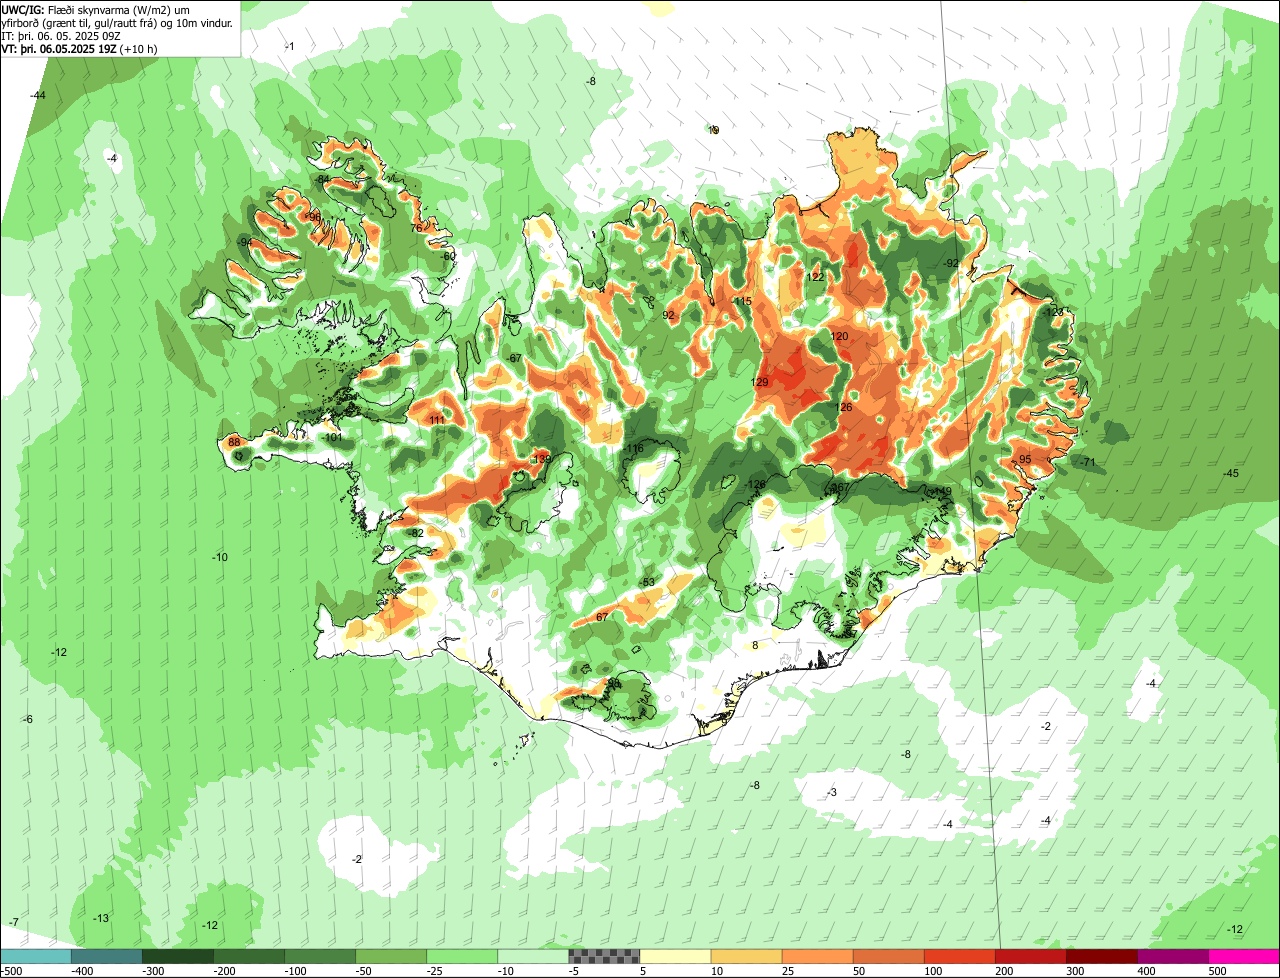Screen dimensions: 1280x978
Task: Click the map value '-115'
Action: (741, 301)
